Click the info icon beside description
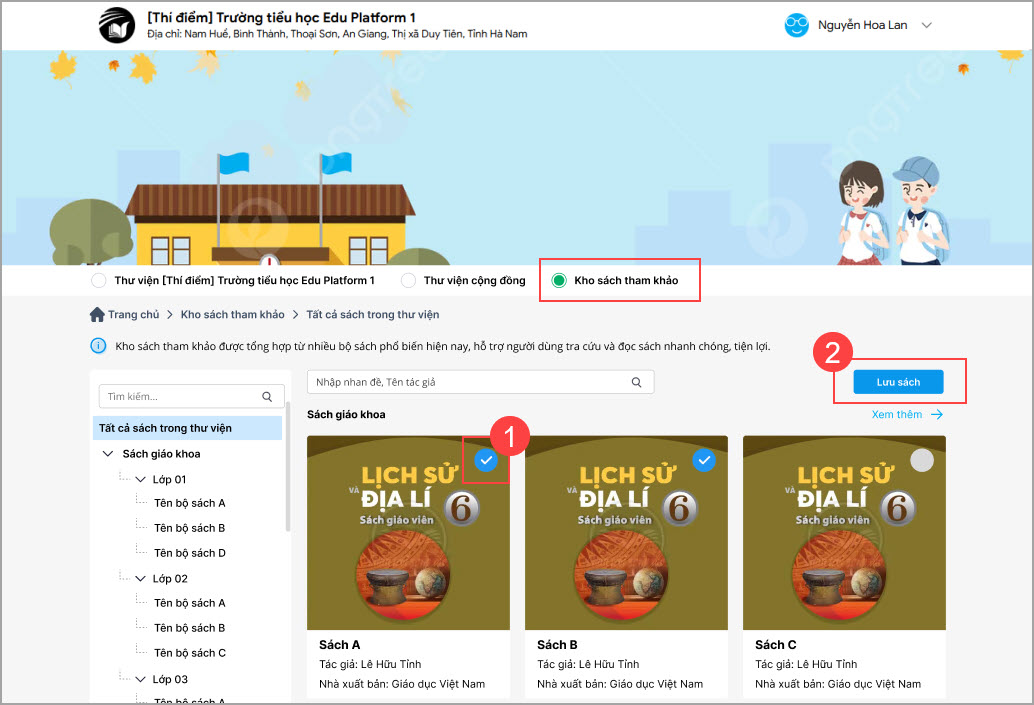1034x705 pixels. tap(98, 346)
